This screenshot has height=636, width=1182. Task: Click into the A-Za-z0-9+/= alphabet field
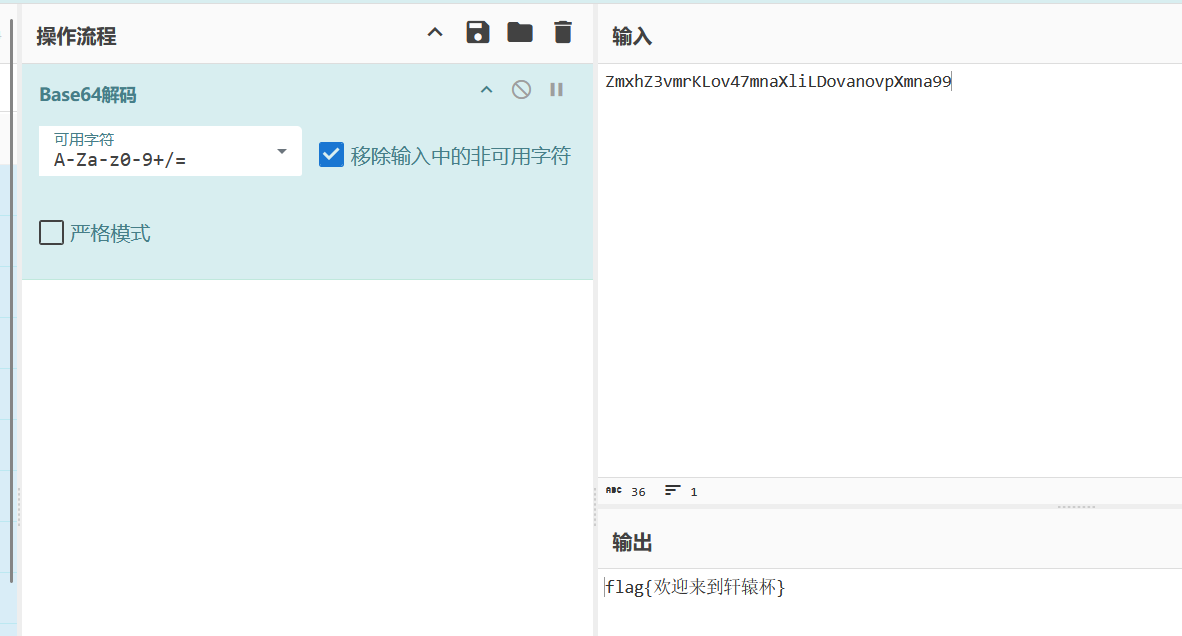pos(150,159)
